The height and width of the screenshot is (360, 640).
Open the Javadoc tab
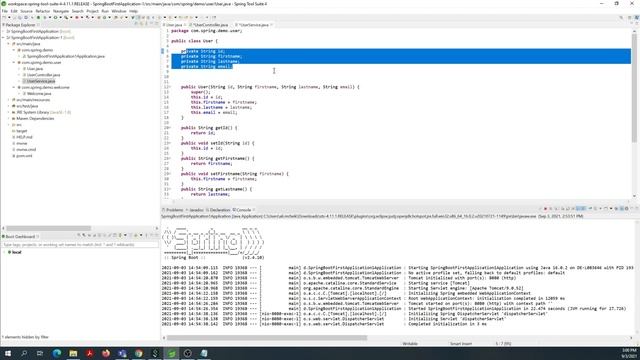[x=196, y=210]
